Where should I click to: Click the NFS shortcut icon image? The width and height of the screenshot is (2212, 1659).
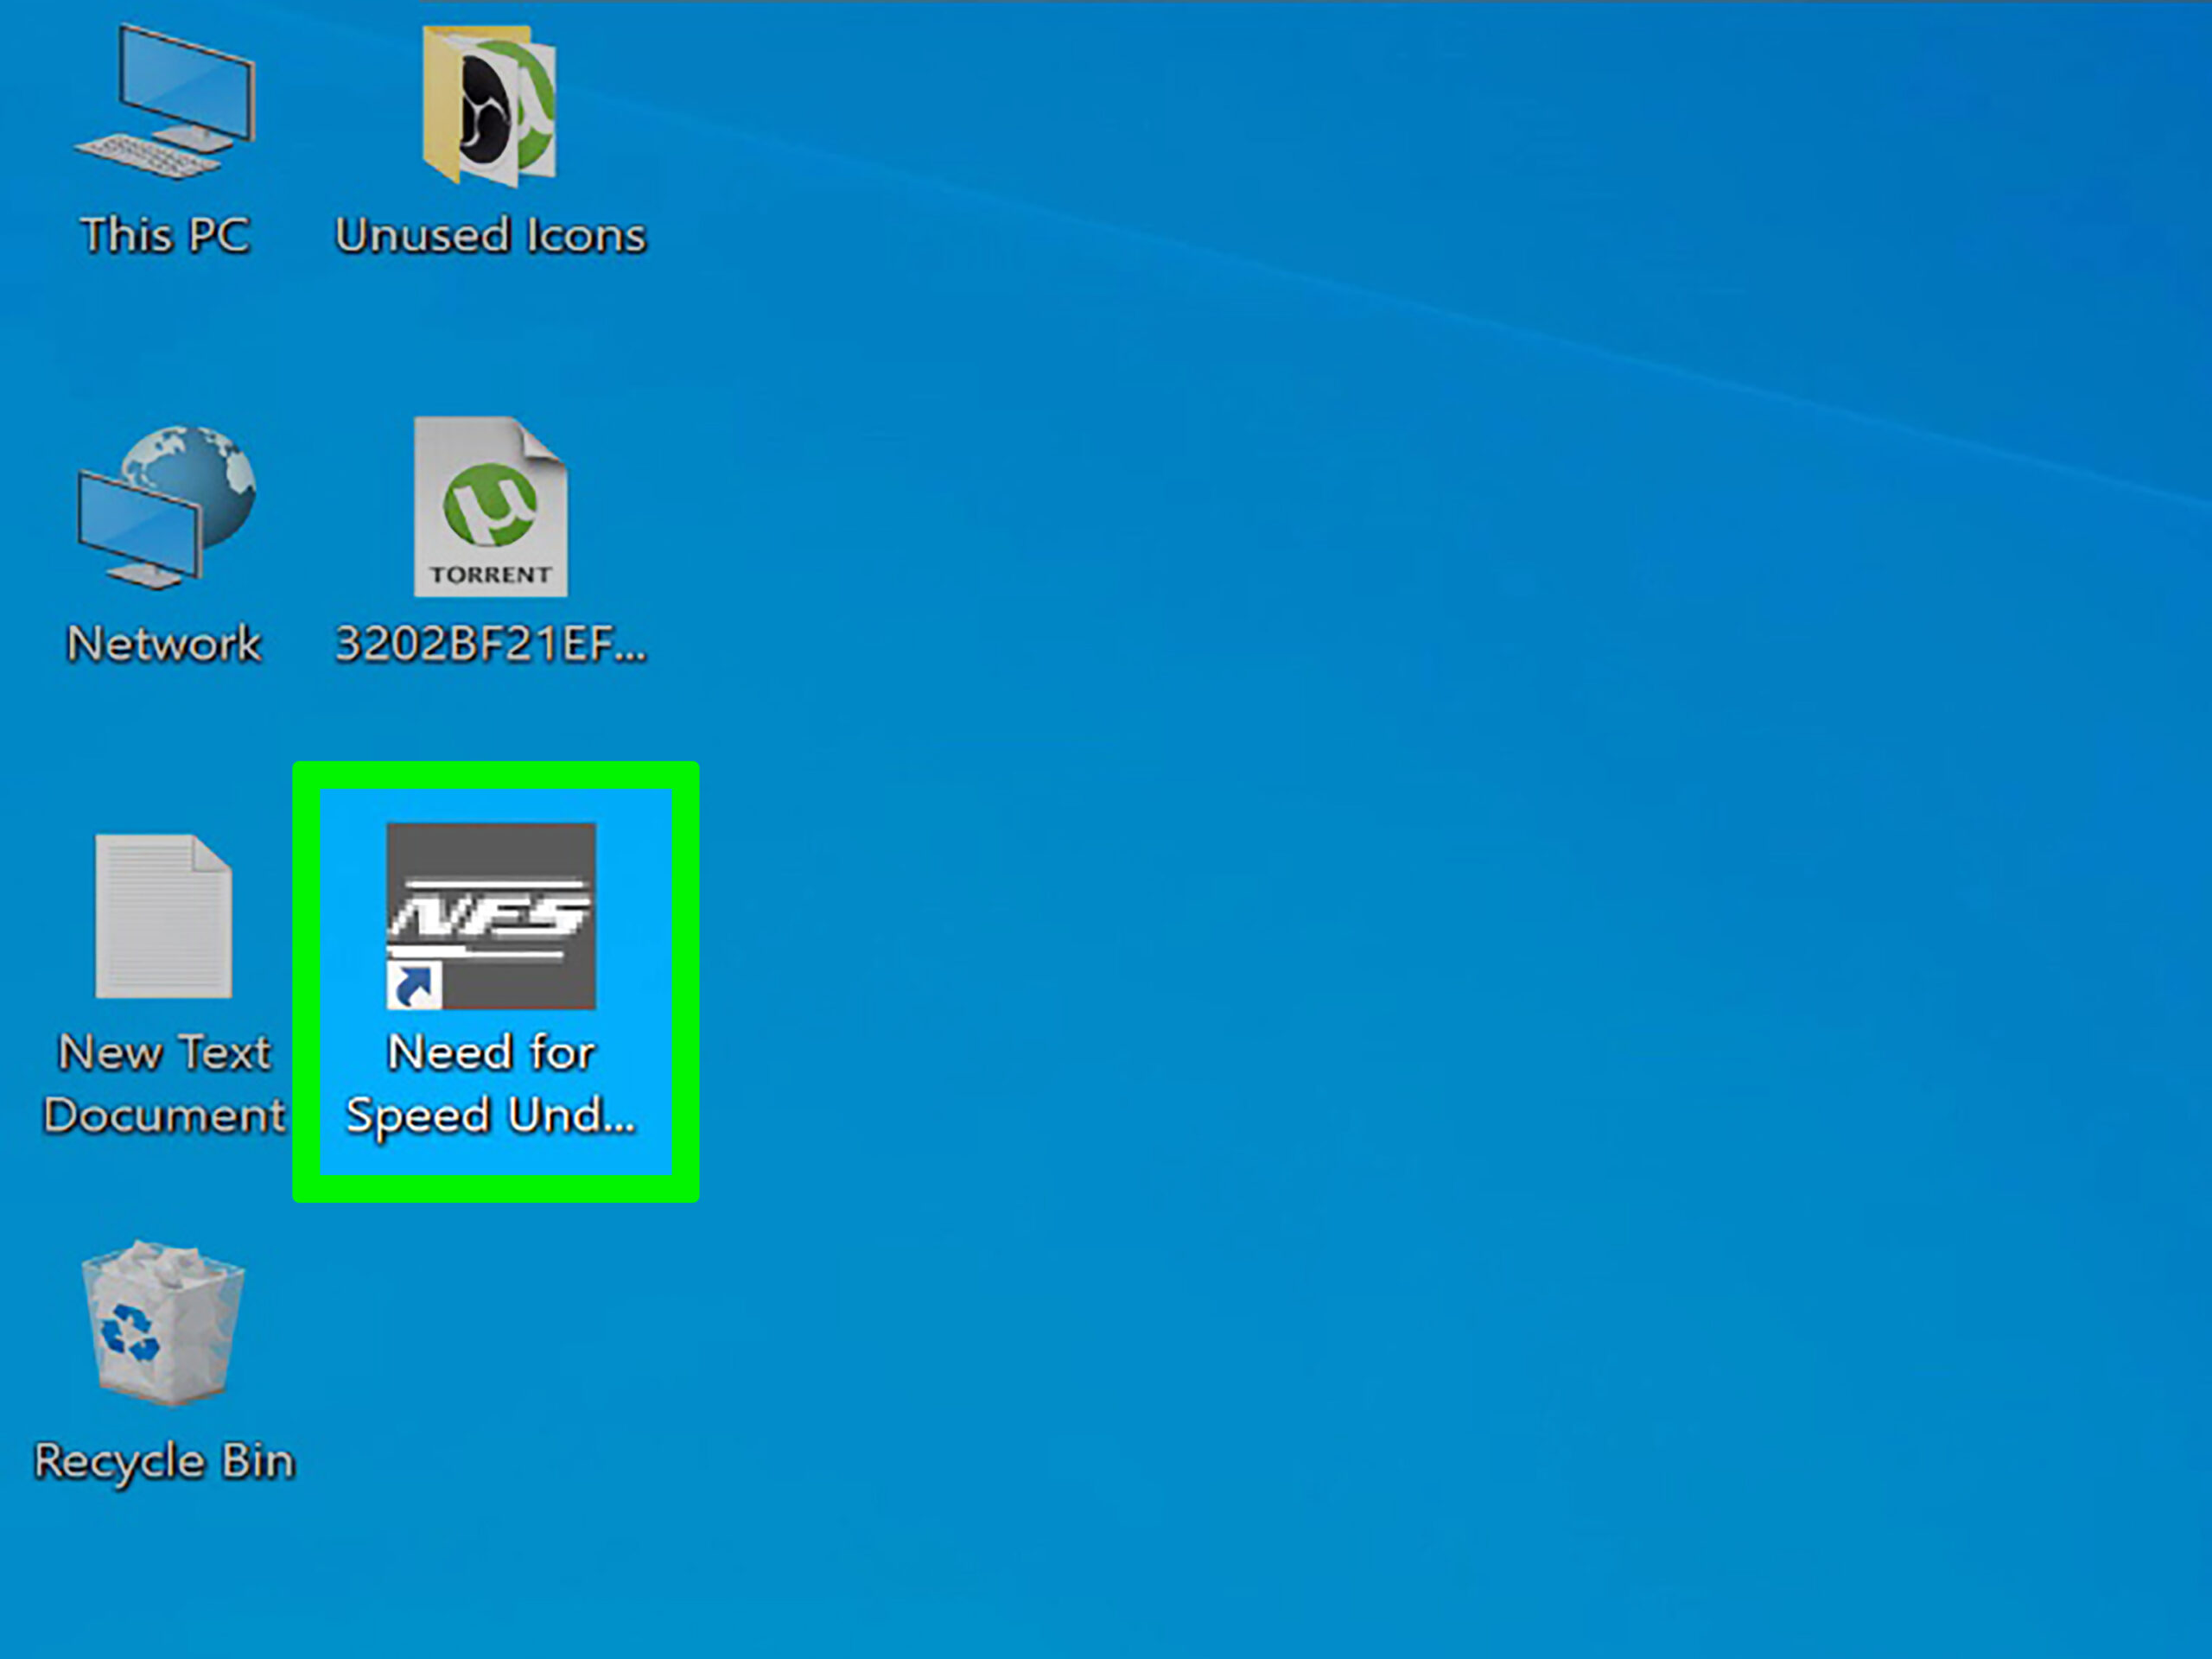click(491, 914)
